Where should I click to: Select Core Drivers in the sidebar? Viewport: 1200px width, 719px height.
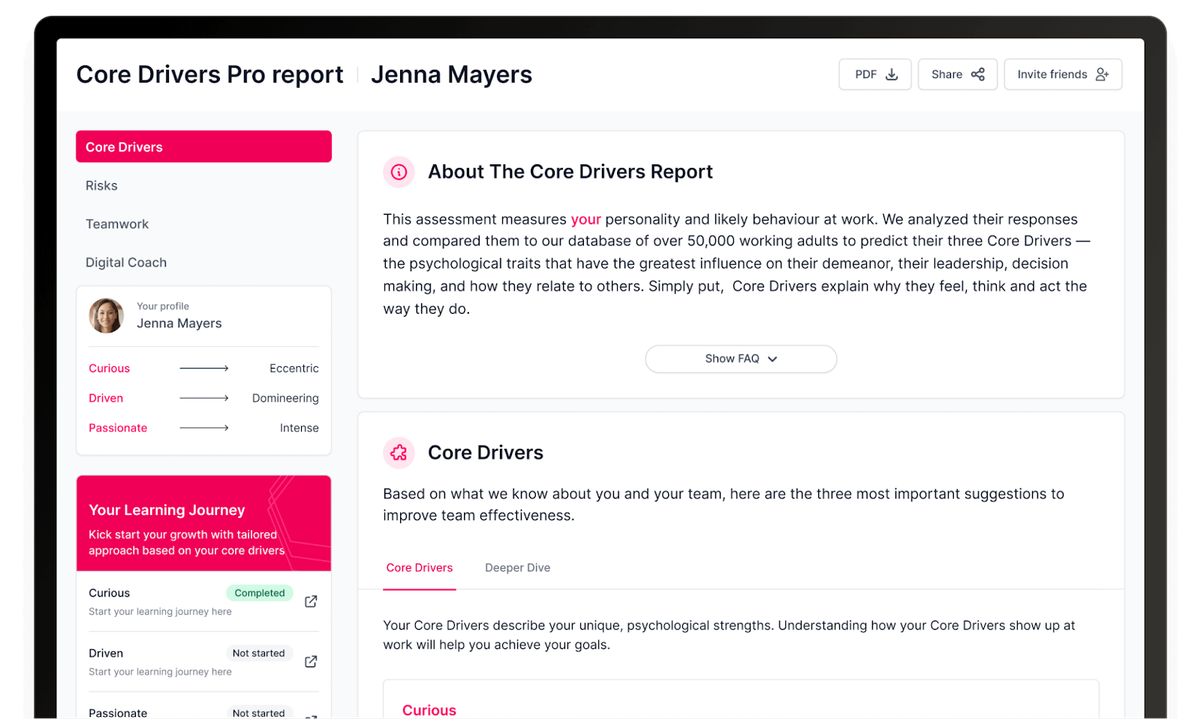[203, 147]
